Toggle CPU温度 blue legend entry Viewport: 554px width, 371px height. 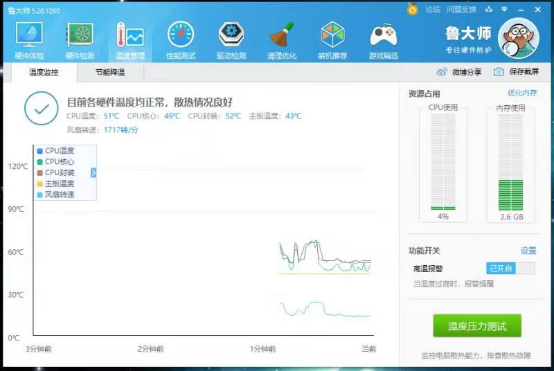(55, 151)
